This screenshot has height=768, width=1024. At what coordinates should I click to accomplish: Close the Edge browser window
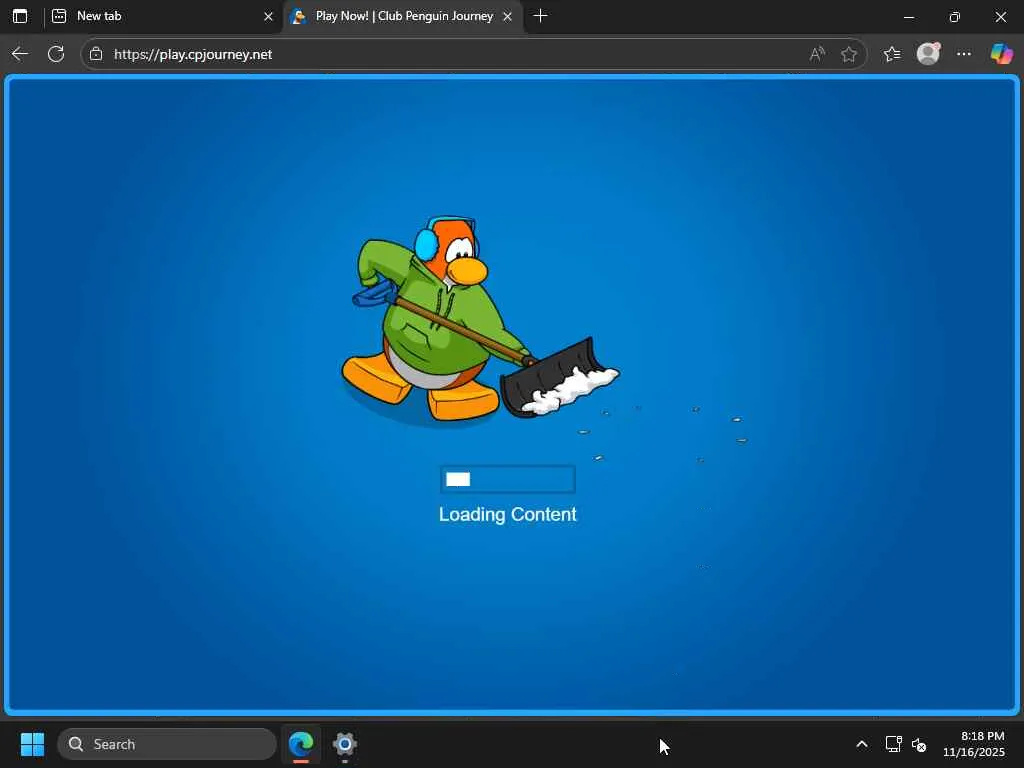[x=1000, y=17]
